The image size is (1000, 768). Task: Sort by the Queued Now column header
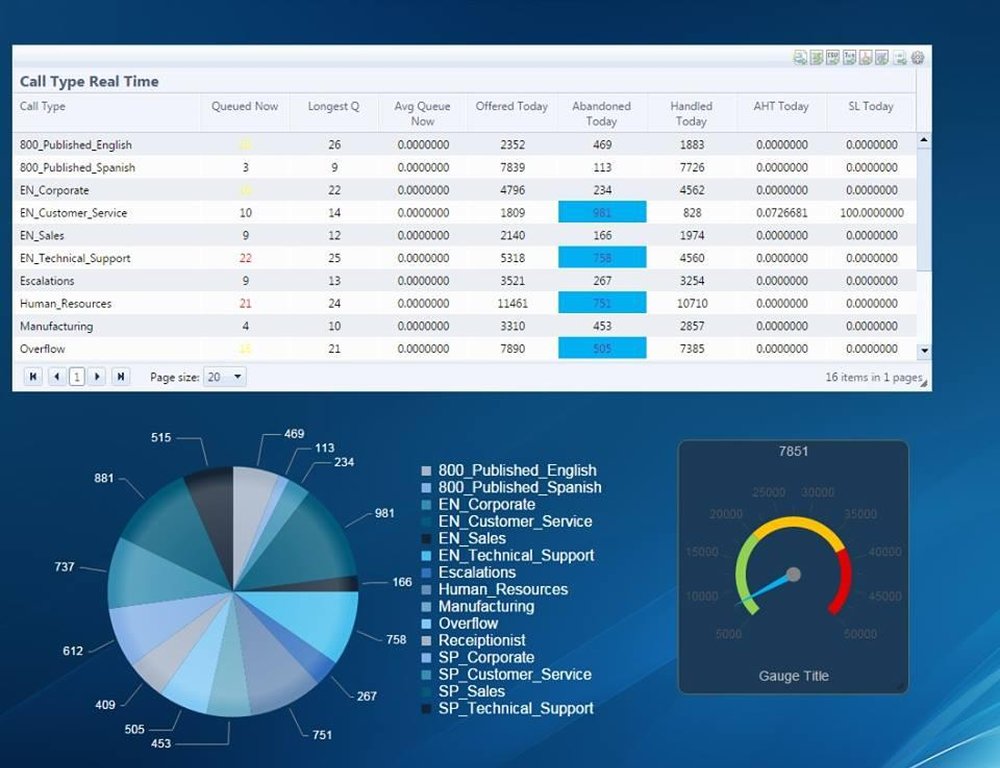coord(245,107)
